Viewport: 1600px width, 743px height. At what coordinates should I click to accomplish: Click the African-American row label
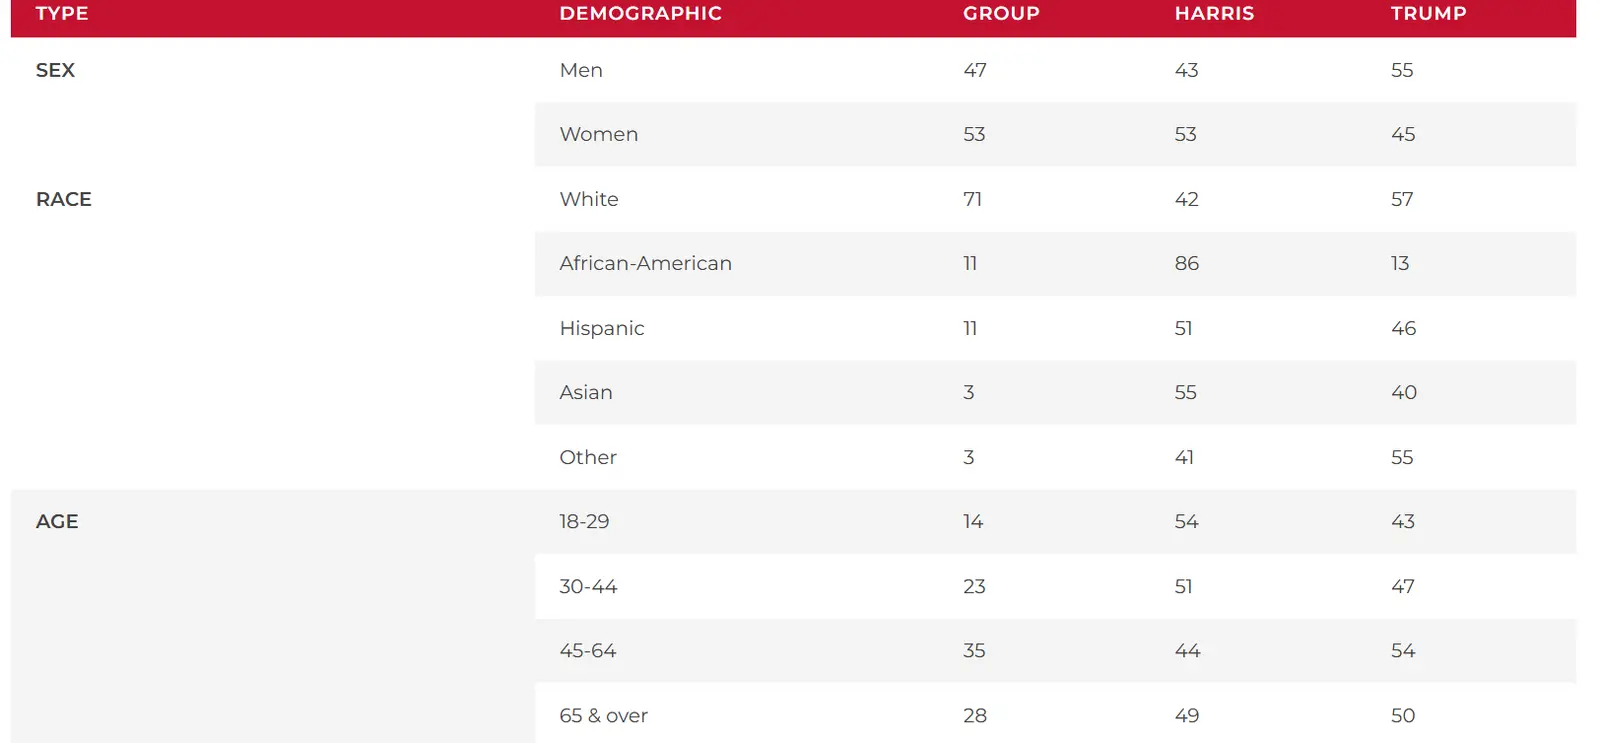645,263
